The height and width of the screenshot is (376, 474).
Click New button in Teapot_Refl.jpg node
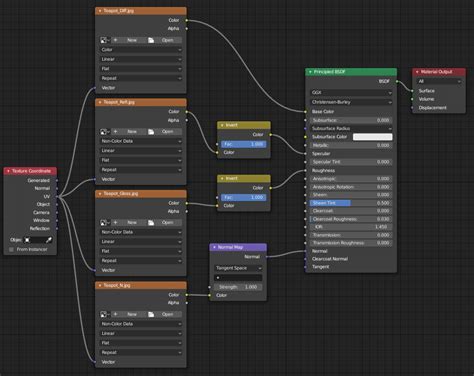[x=129, y=132]
